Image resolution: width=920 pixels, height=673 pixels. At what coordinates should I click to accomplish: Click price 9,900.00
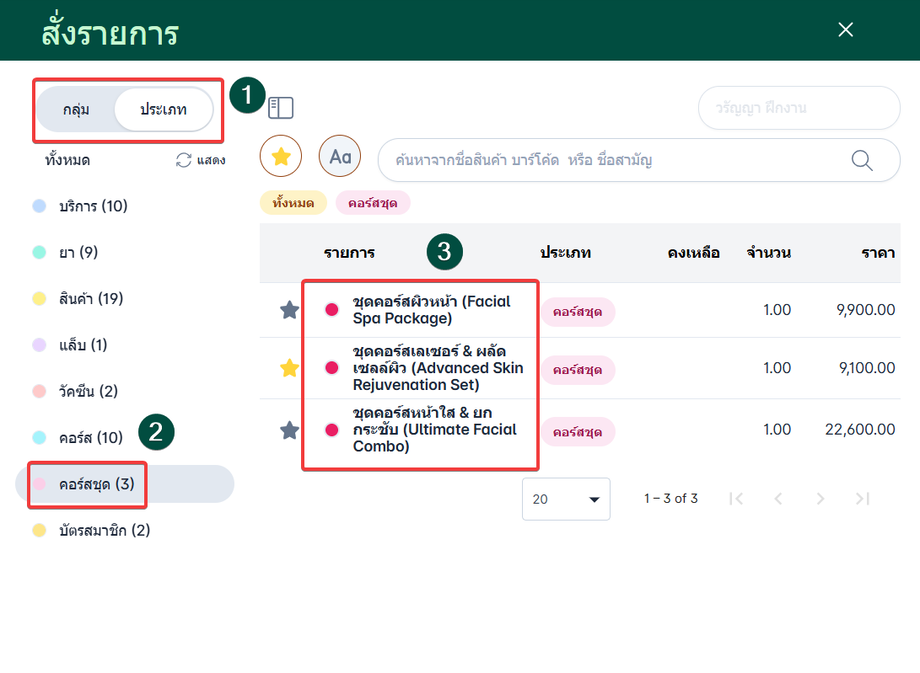[x=866, y=310]
